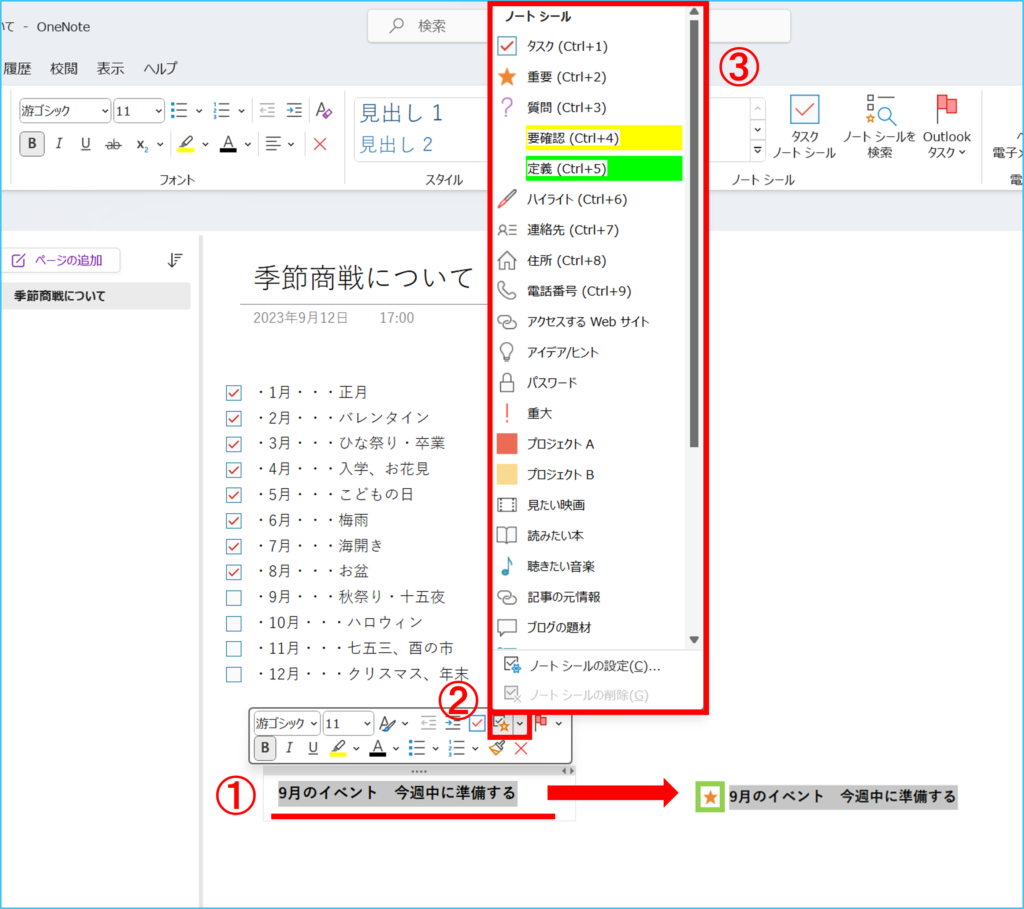This screenshot has width=1024, height=909.
Task: Click the font color black swatch on the mini toolbar
Action: (x=377, y=748)
